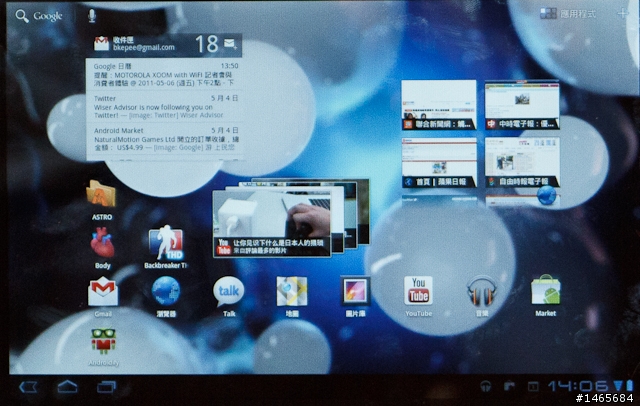Tap the Home navigation button
The image size is (640, 406).
tap(67, 386)
